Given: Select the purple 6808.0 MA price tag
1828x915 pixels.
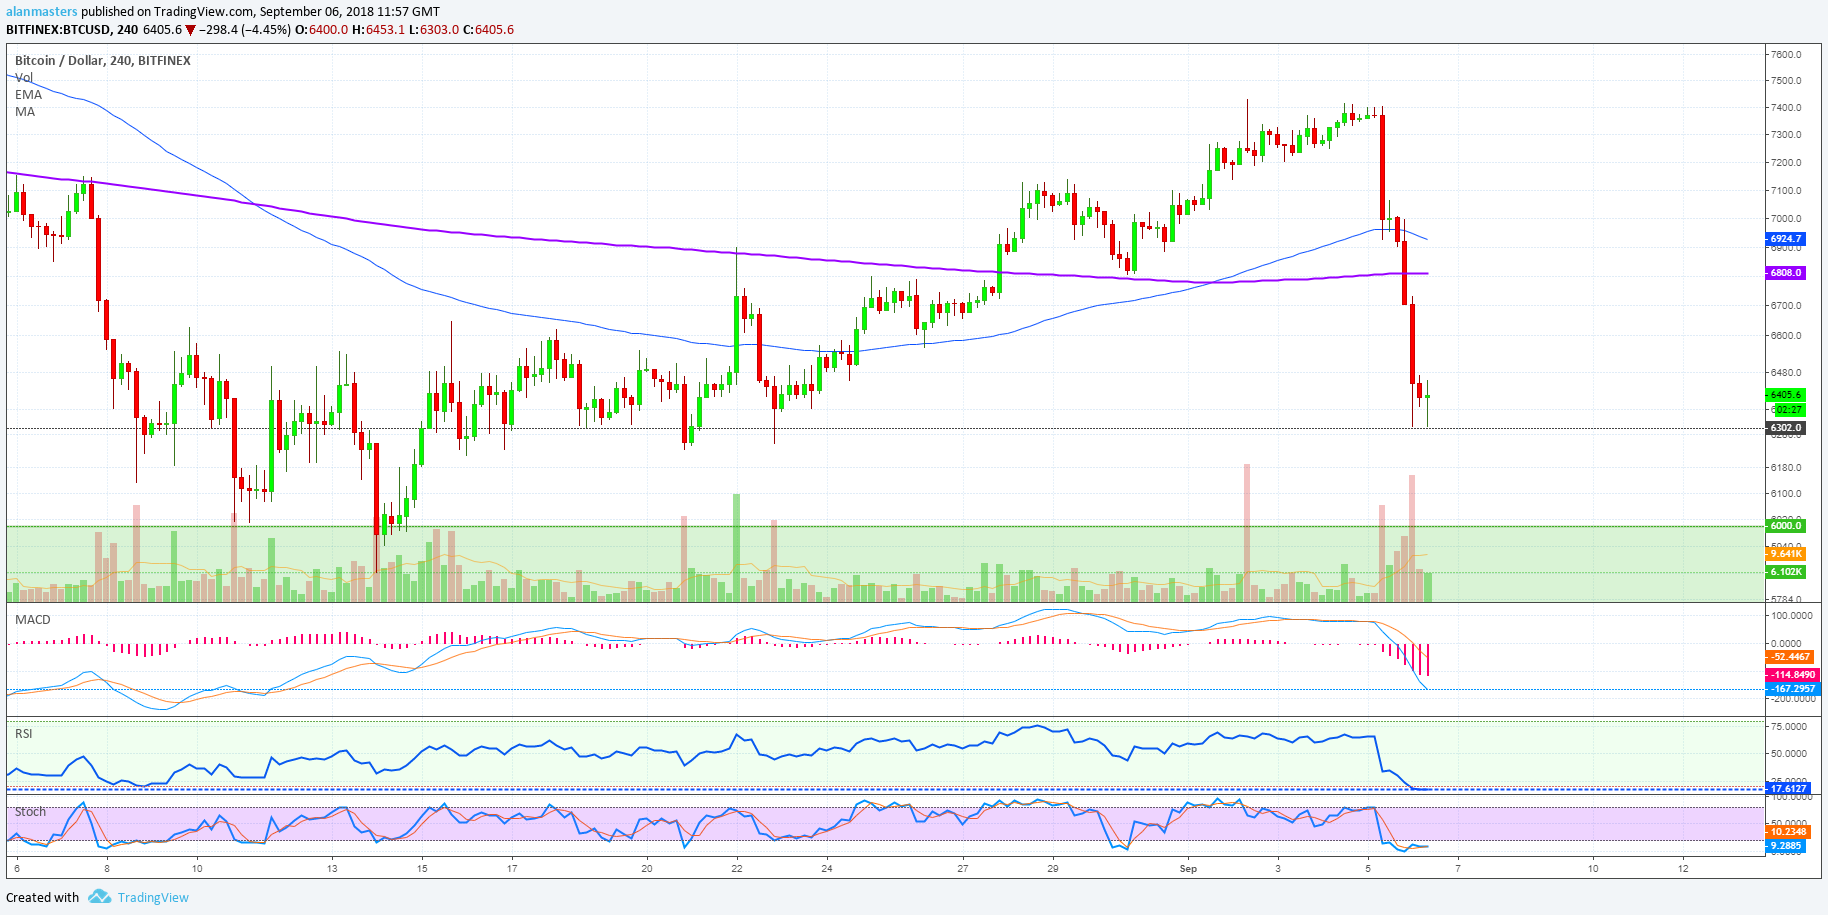Looking at the screenshot, I should 1786,272.
